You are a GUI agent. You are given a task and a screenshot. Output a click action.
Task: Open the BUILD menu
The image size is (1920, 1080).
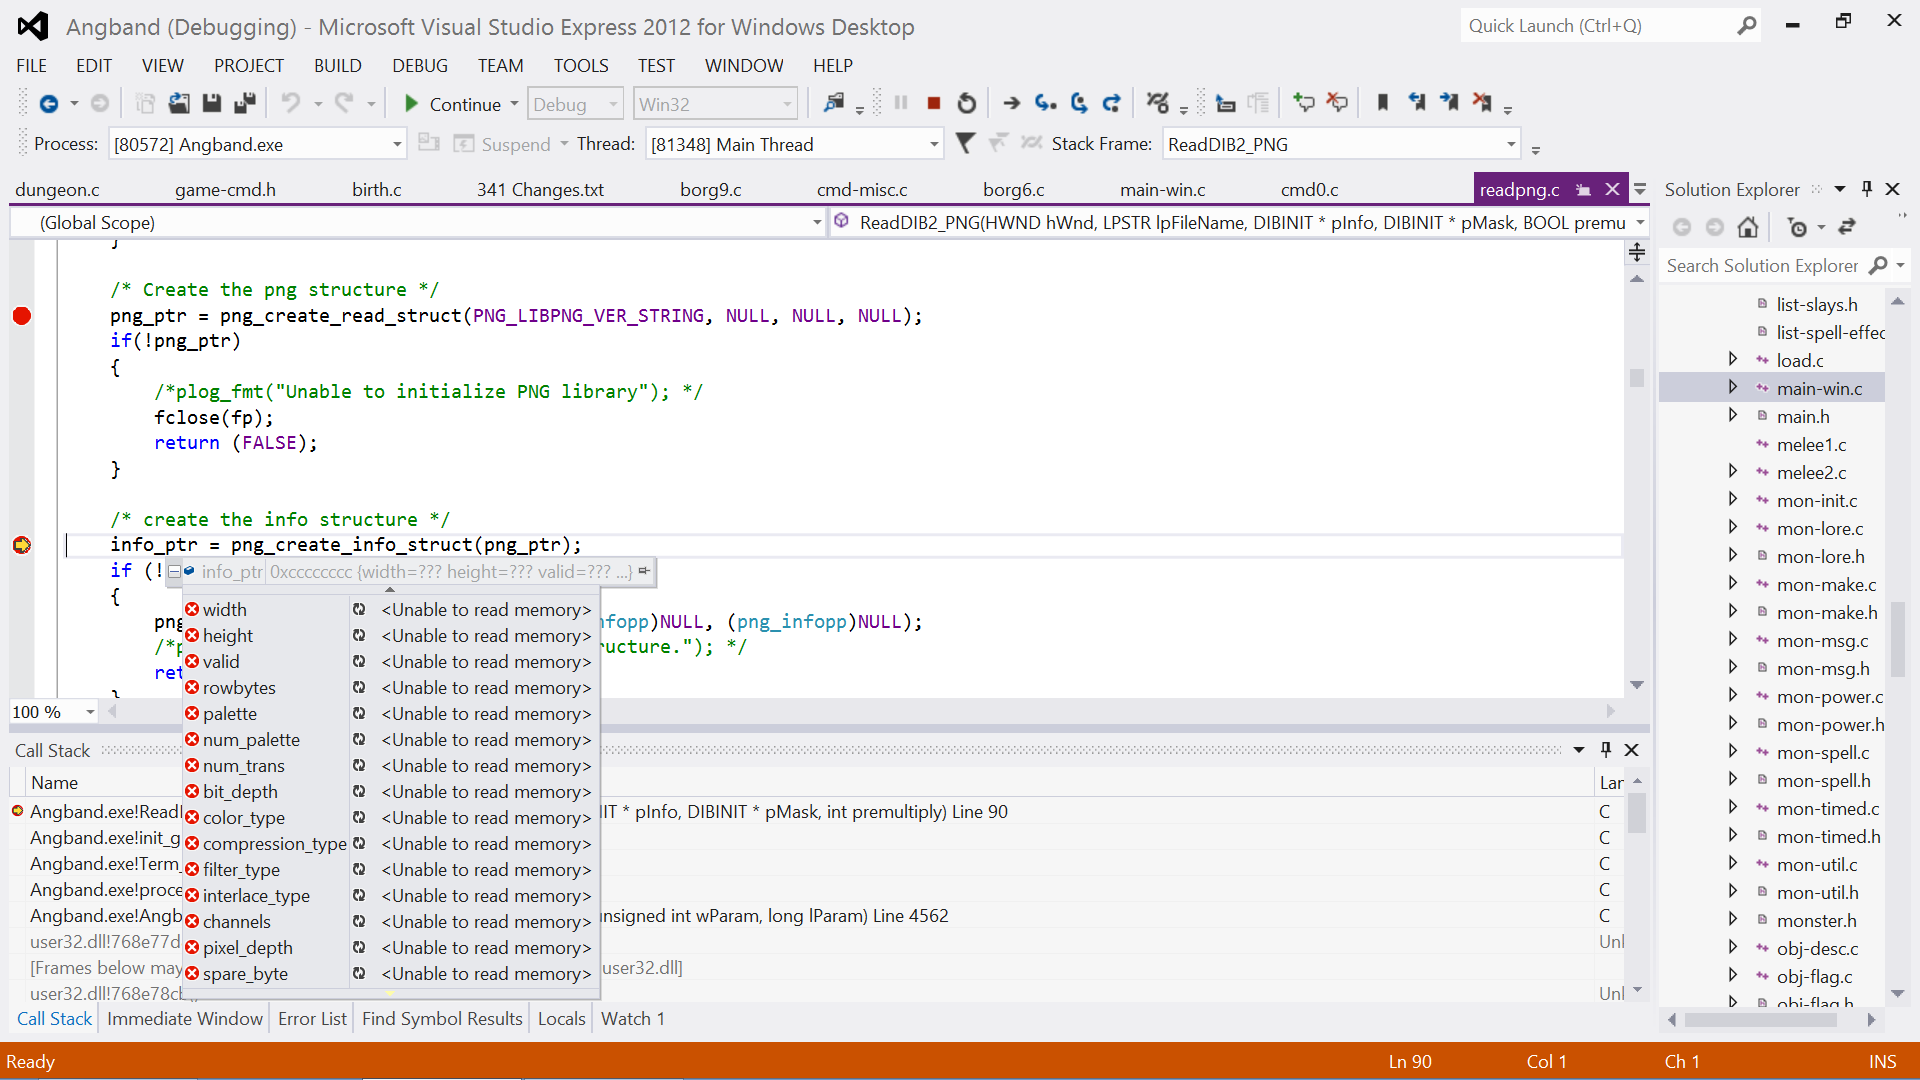338,66
